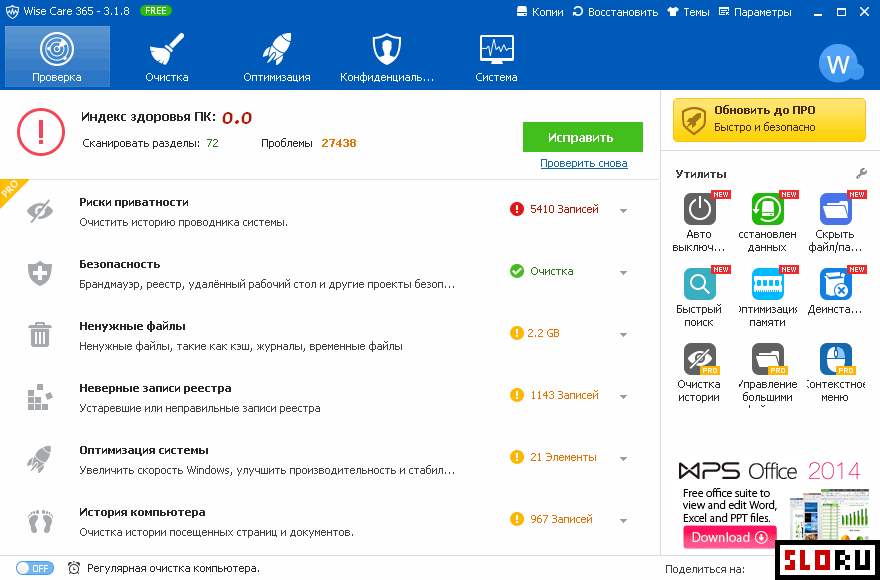Start the Быстрый поиск utility

click(x=699, y=284)
